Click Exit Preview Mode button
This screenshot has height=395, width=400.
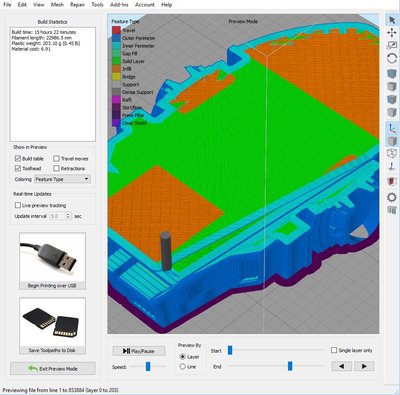53,369
